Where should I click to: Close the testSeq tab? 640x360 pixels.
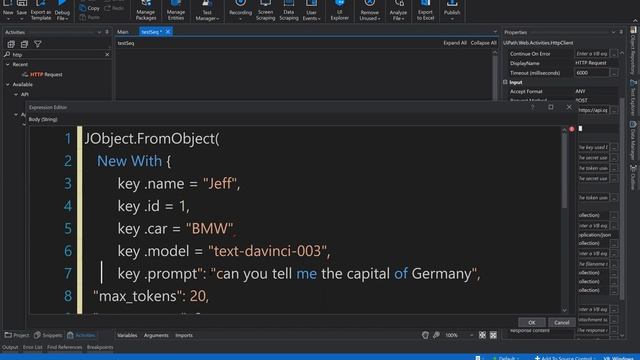point(168,32)
